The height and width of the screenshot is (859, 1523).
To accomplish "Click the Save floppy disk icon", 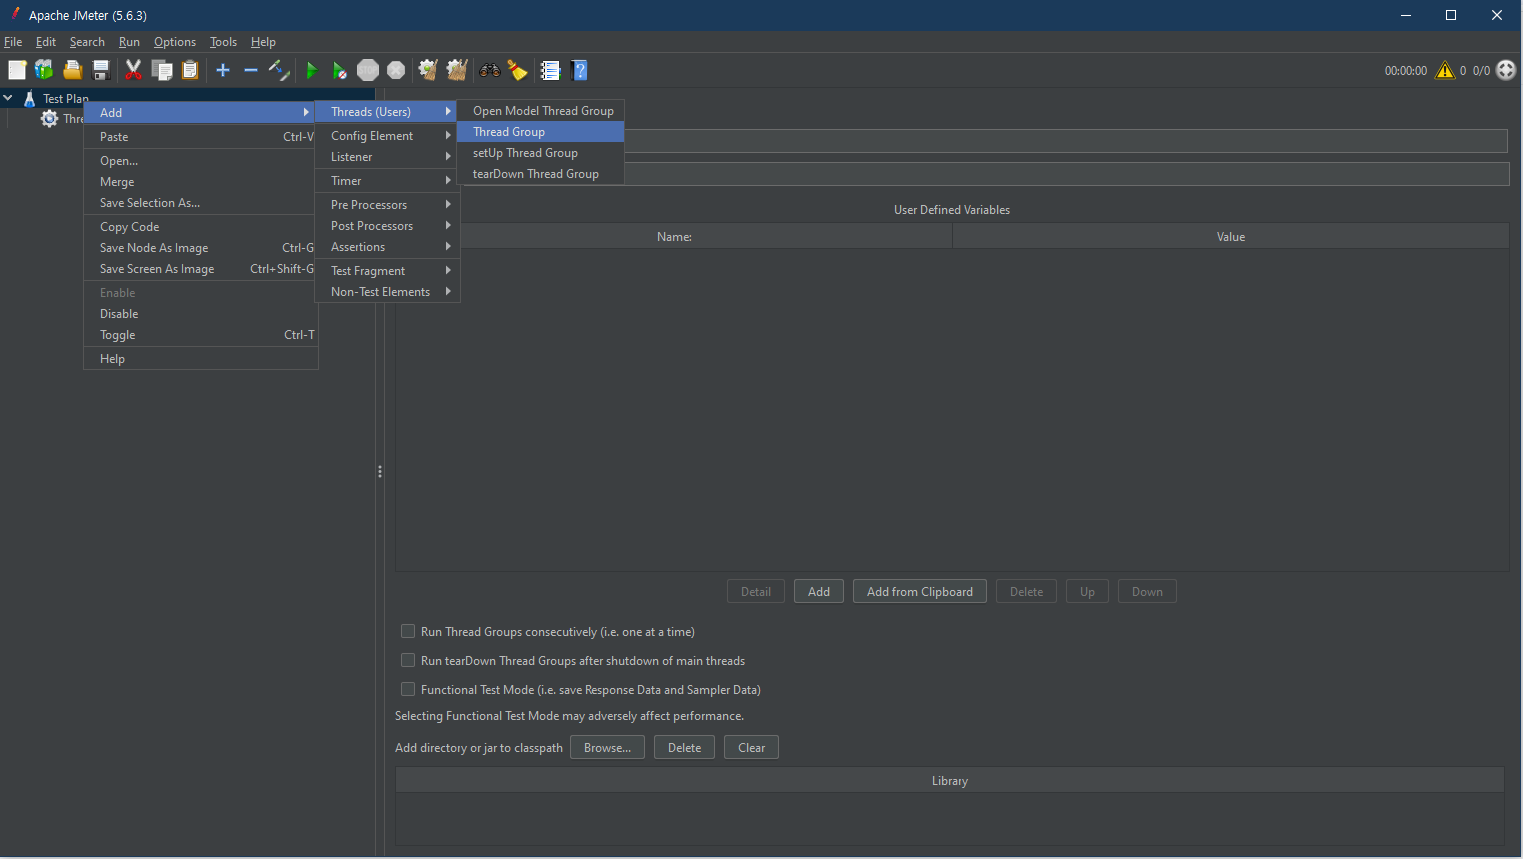I will pyautogui.click(x=101, y=70).
